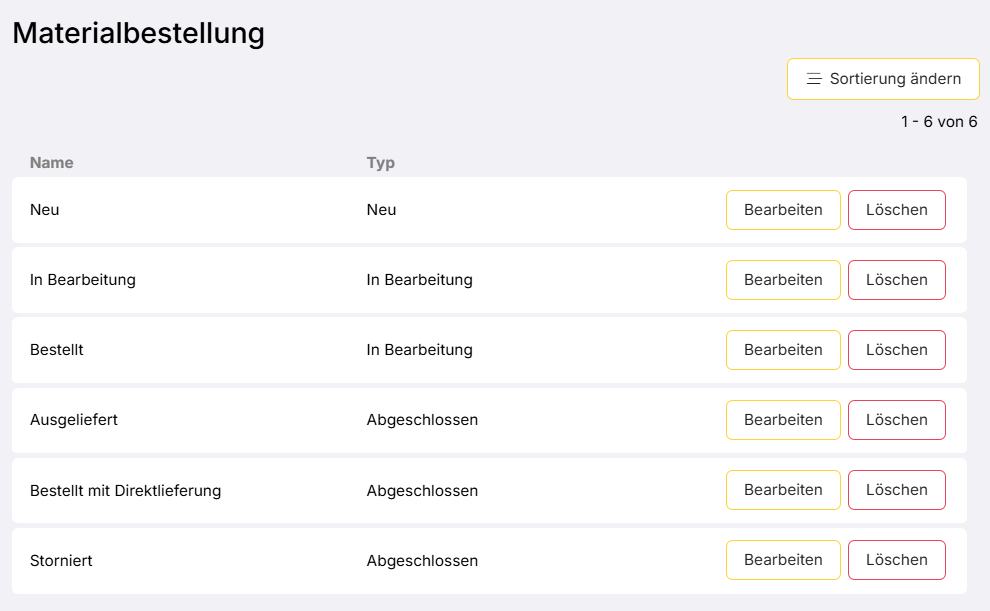Viewport: 990px width, 611px height.
Task: Edit the Ausgeliefert status
Action: (x=783, y=420)
